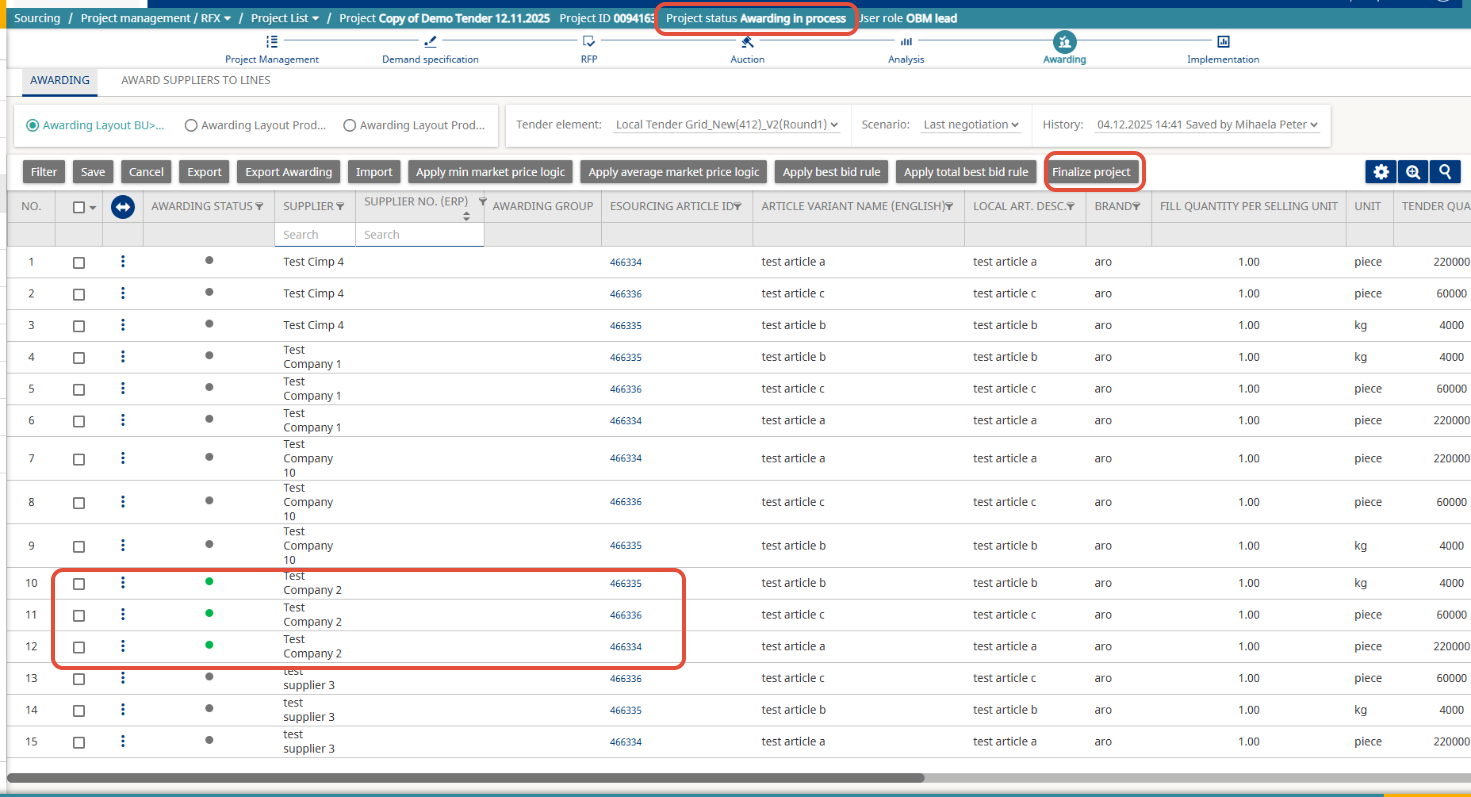Check the select-all checkbox in the header
Image resolution: width=1471 pixels, height=797 pixels.
pyautogui.click(x=79, y=207)
